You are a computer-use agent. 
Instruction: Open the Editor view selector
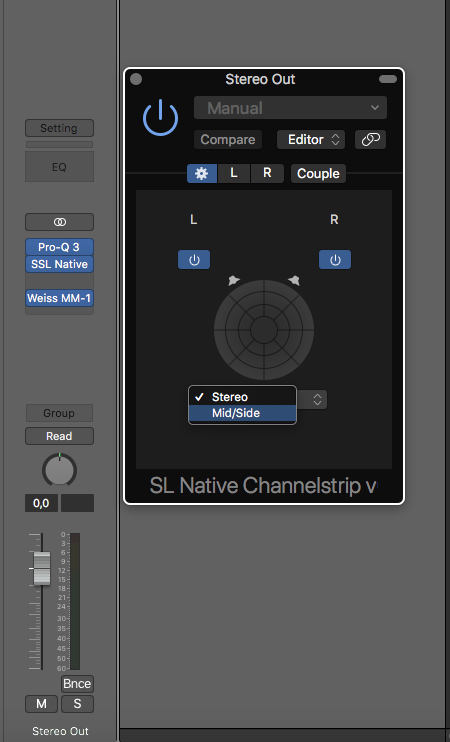click(311, 140)
